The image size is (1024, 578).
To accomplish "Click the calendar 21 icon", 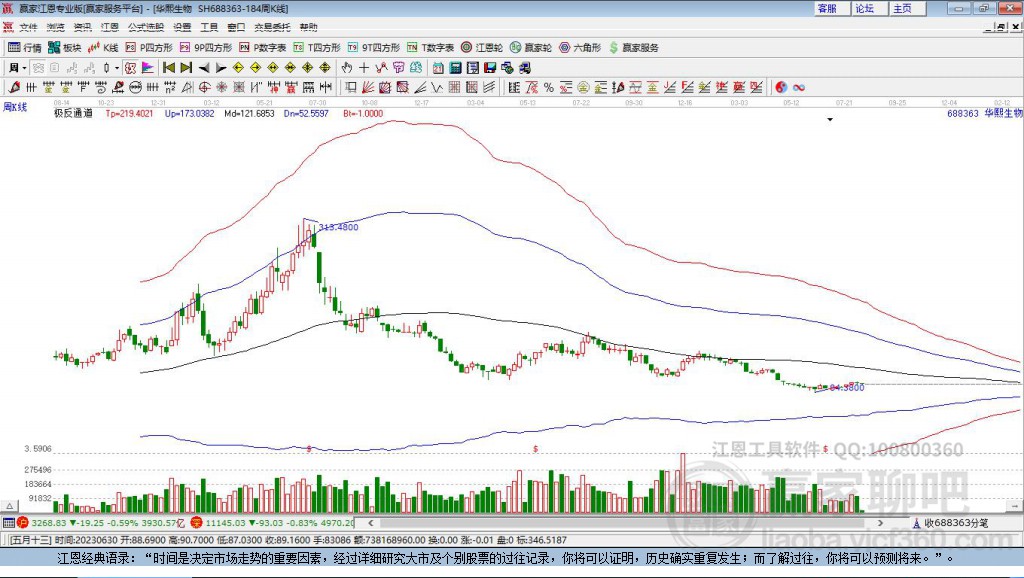I will (x=438, y=68).
